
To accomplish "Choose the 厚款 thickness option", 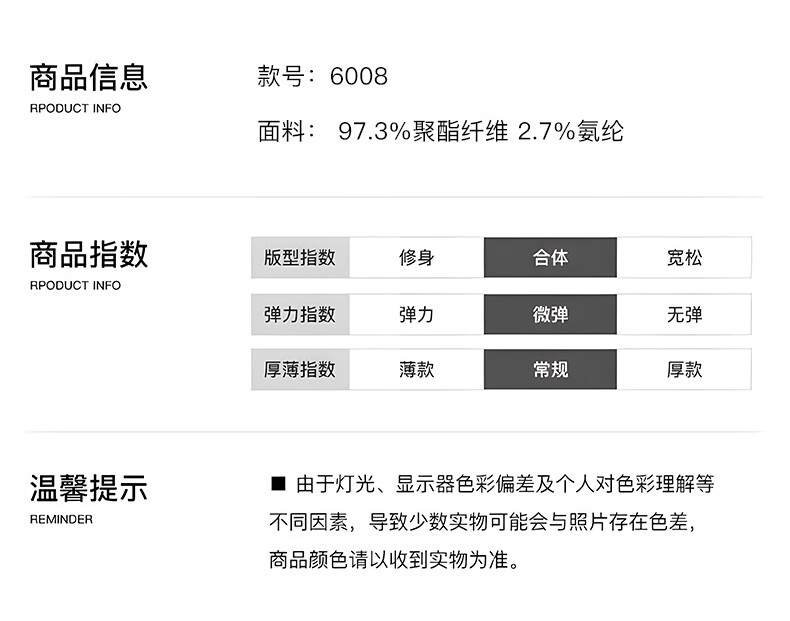I will (684, 370).
